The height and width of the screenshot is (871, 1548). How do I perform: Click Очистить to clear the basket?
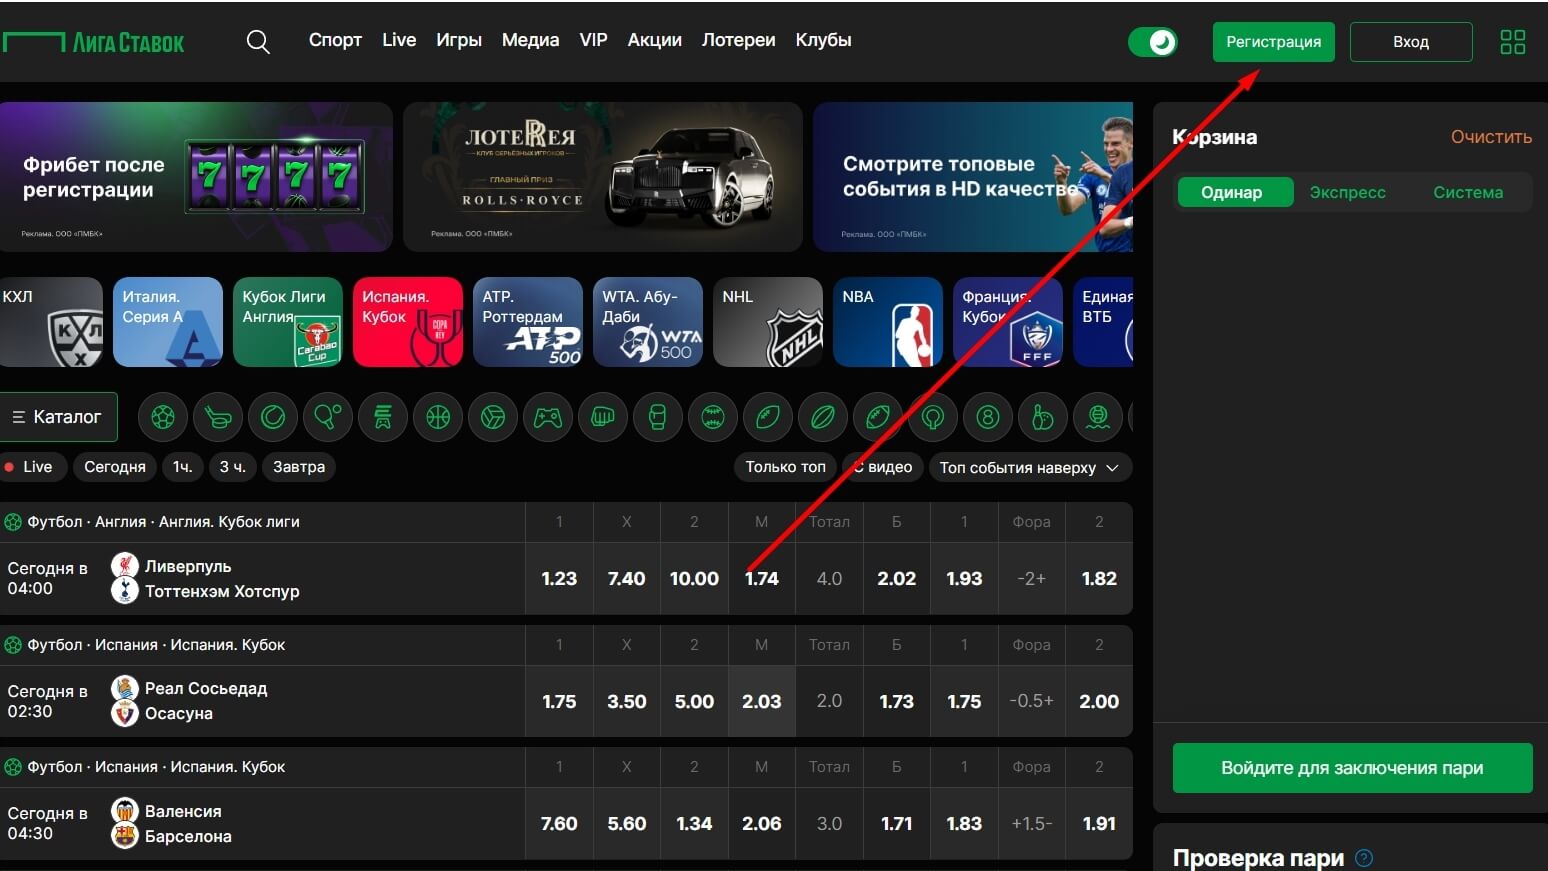pyautogui.click(x=1491, y=137)
